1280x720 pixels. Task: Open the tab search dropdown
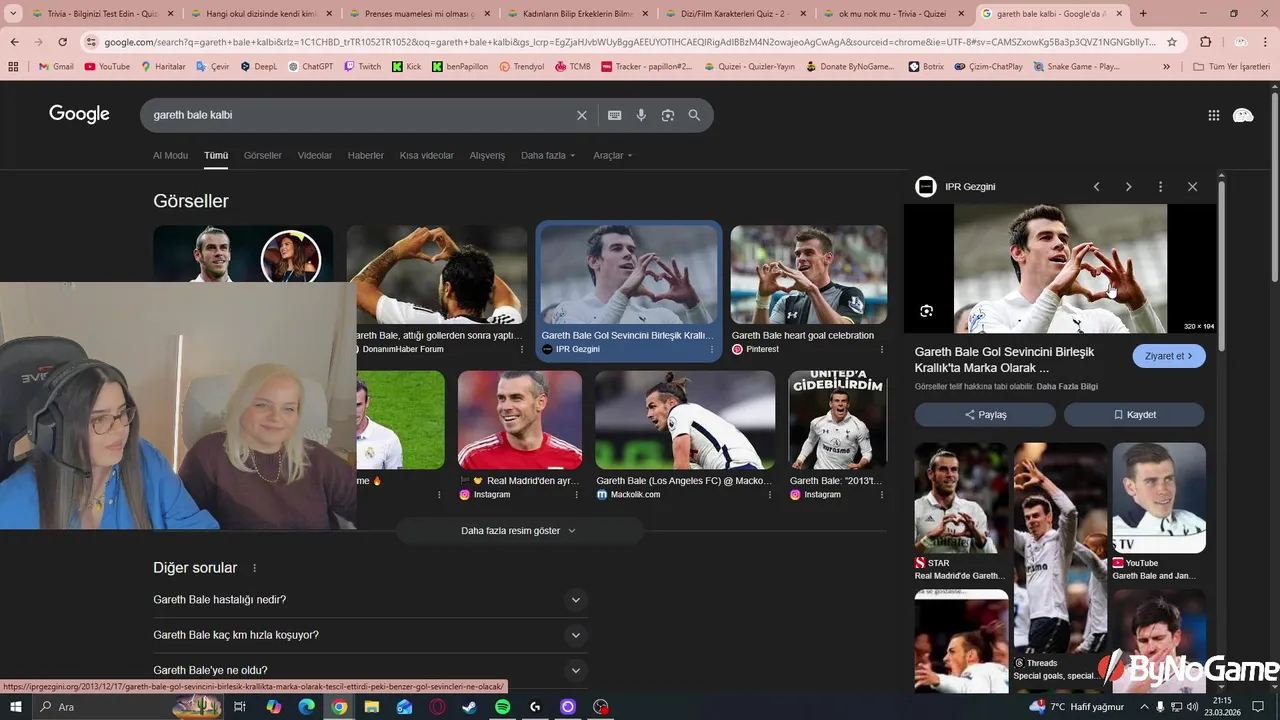coord(14,14)
